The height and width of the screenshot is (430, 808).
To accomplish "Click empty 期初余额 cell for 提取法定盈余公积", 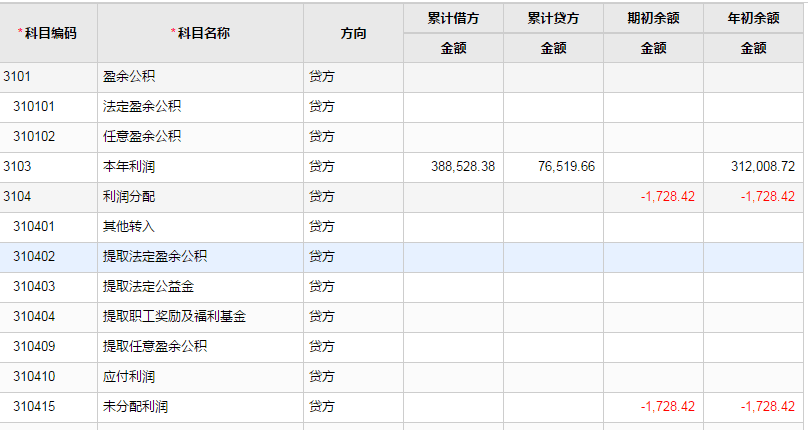I will [x=653, y=256].
